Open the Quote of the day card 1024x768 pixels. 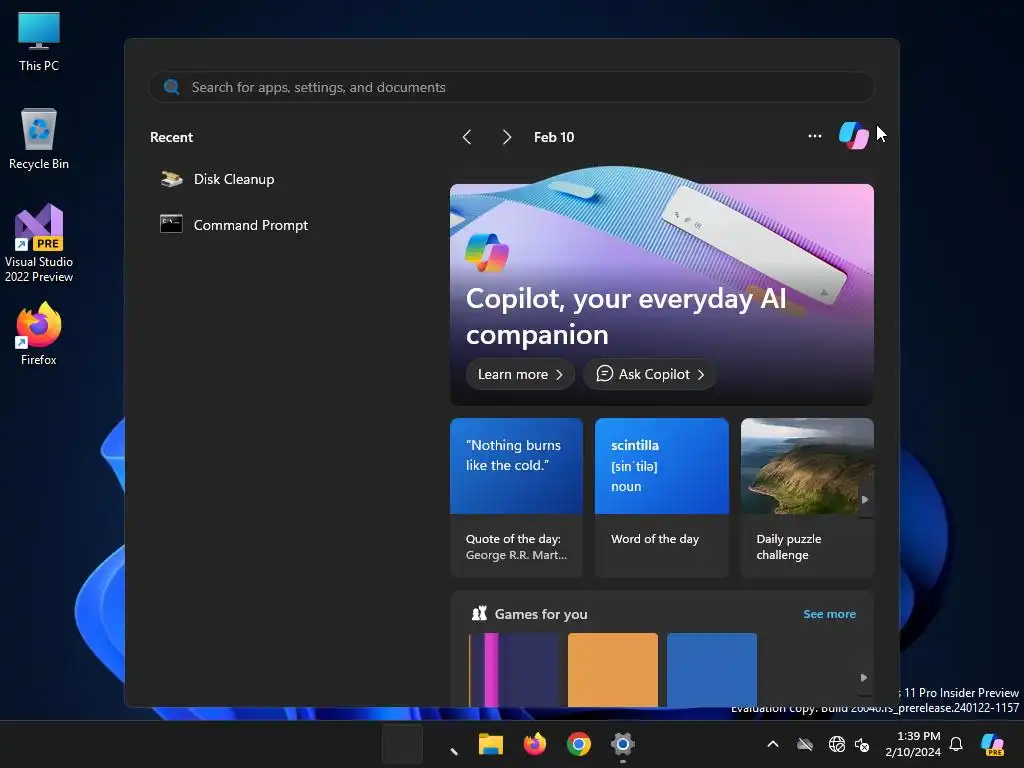pos(516,498)
